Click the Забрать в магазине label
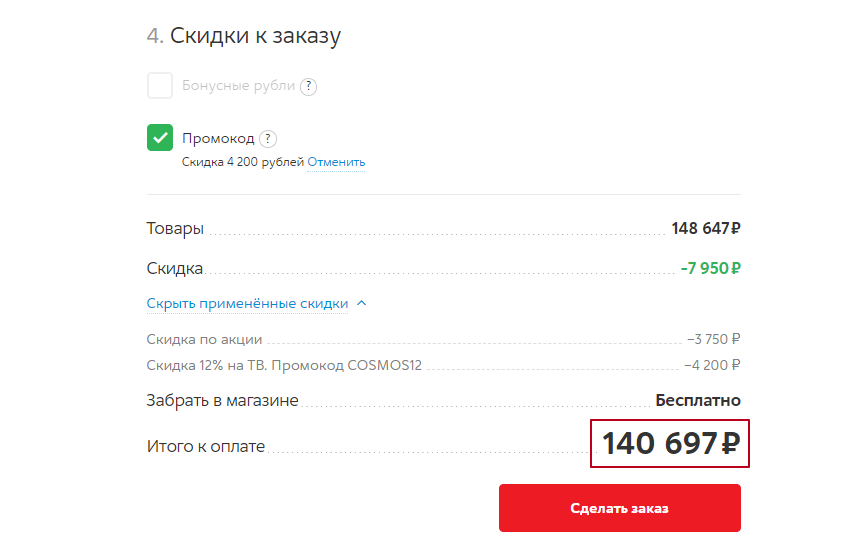This screenshot has height=540, width=842. pos(222,400)
